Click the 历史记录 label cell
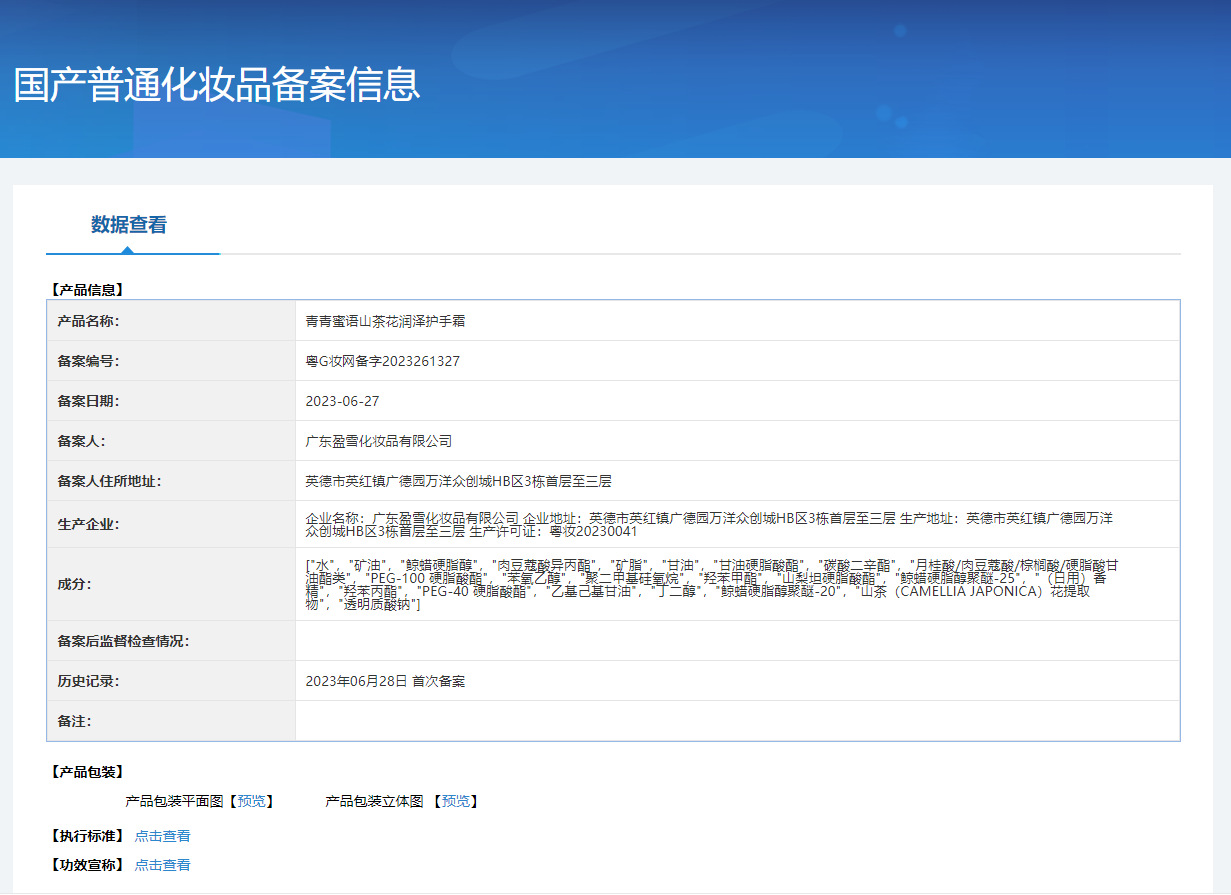The width and height of the screenshot is (1231, 895). (x=171, y=681)
